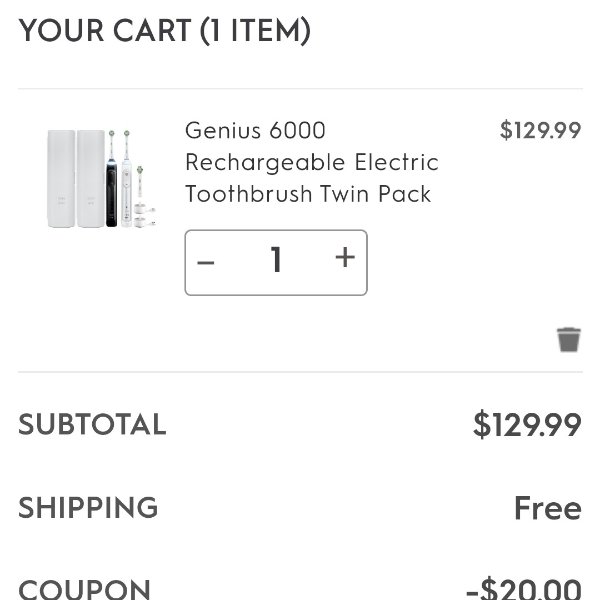The image size is (600, 600).
Task: Decrease quantity with the minus button
Action: pyautogui.click(x=205, y=262)
